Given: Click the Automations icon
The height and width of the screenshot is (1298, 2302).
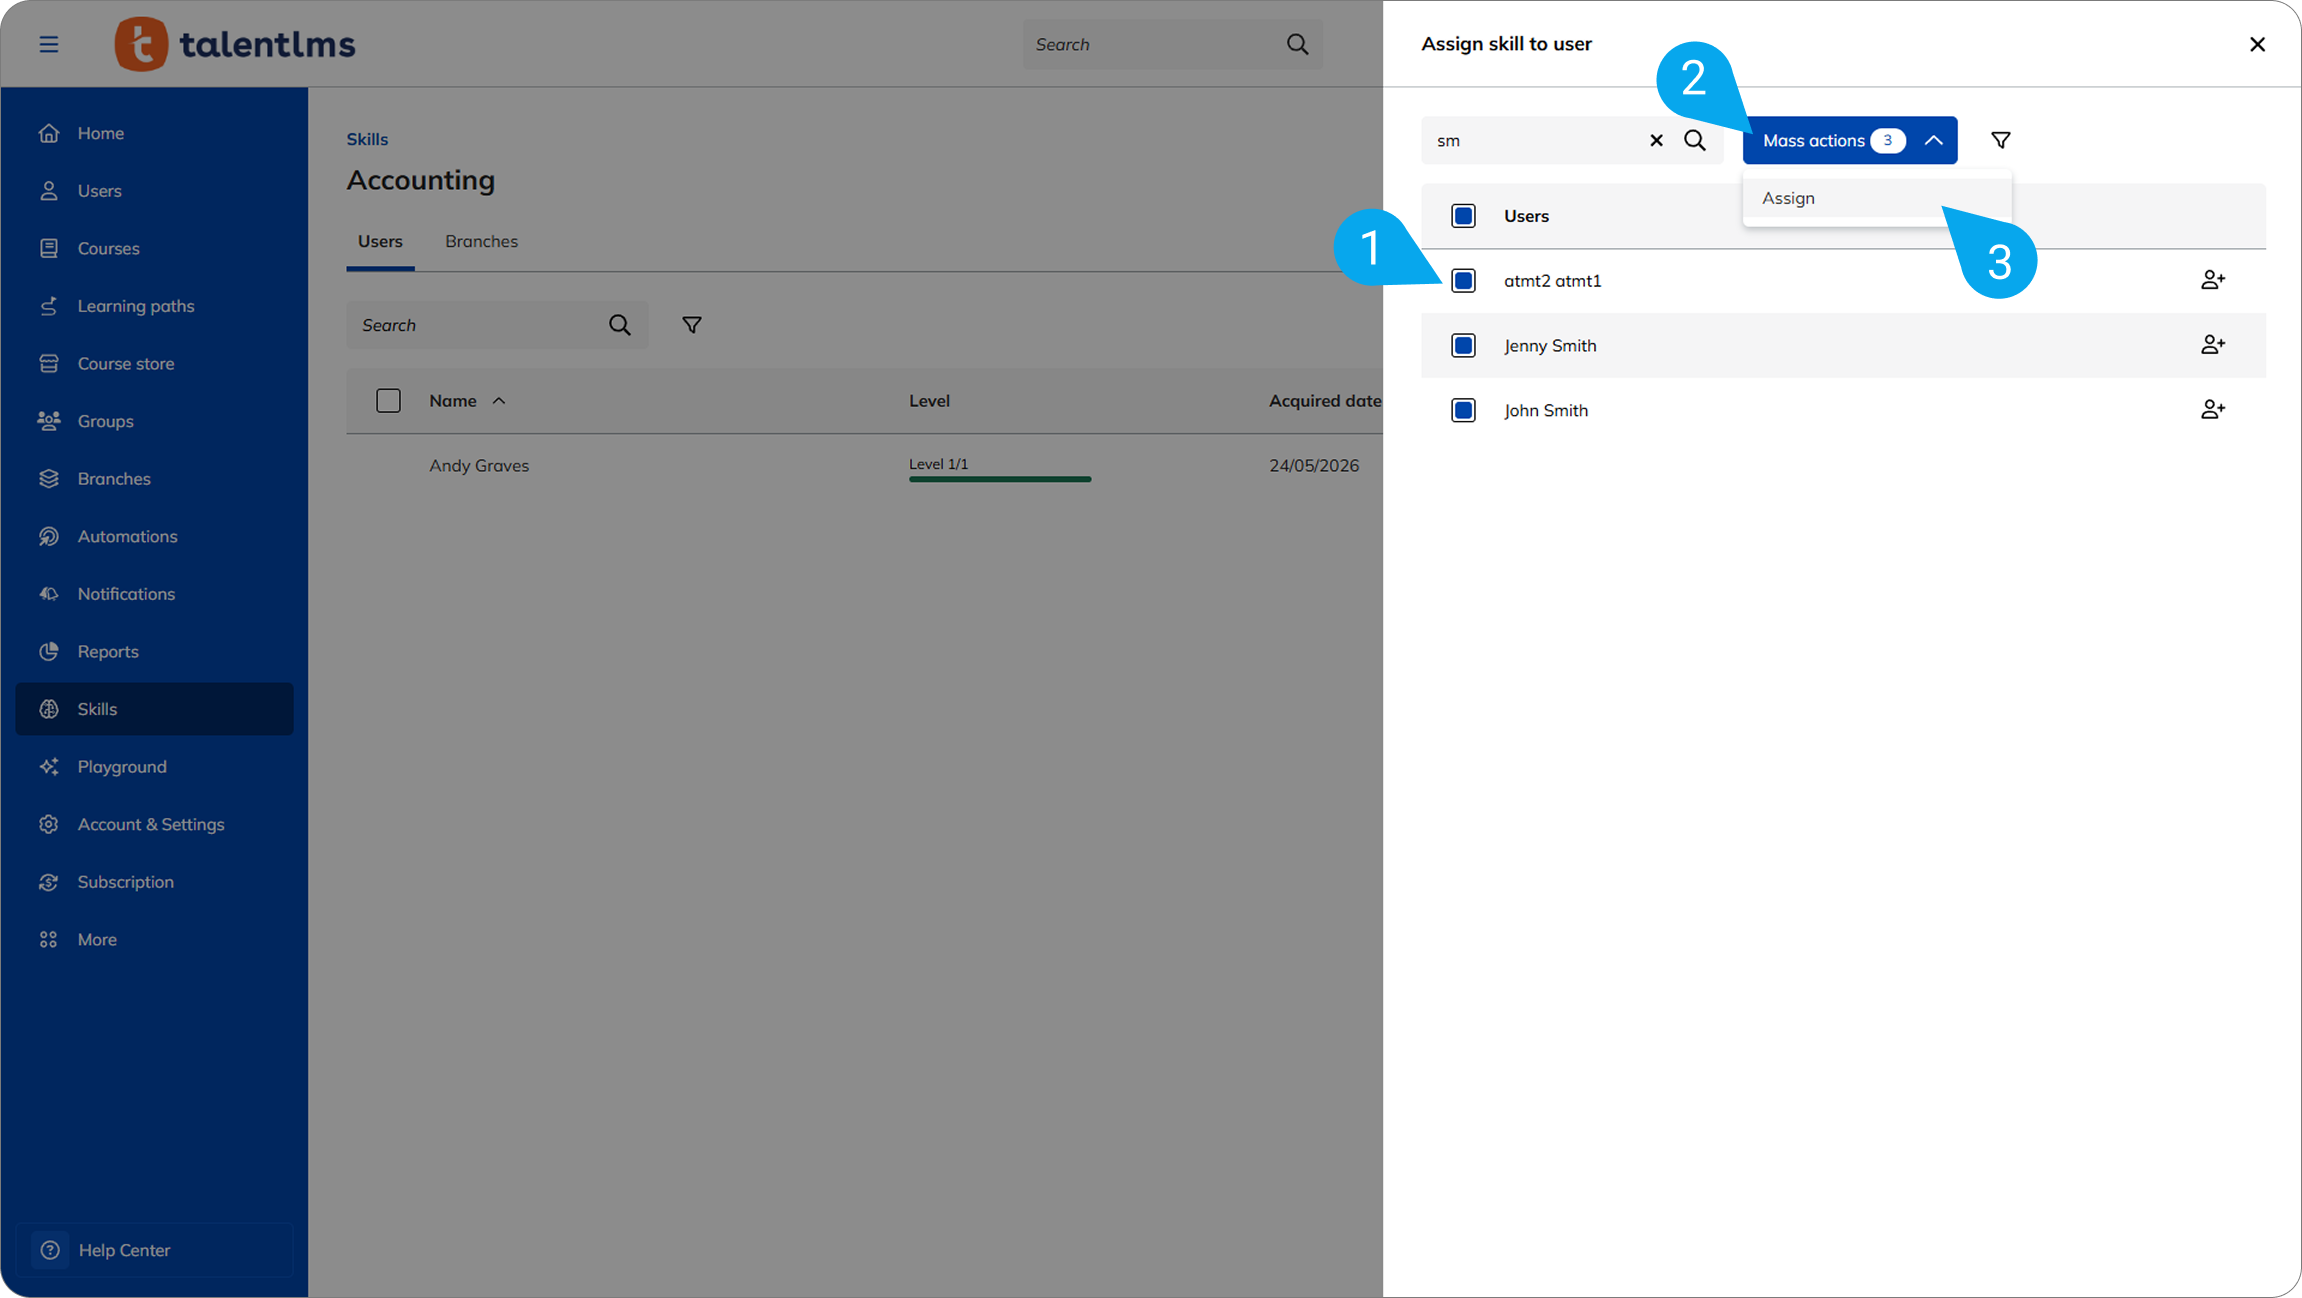Looking at the screenshot, I should [x=49, y=536].
